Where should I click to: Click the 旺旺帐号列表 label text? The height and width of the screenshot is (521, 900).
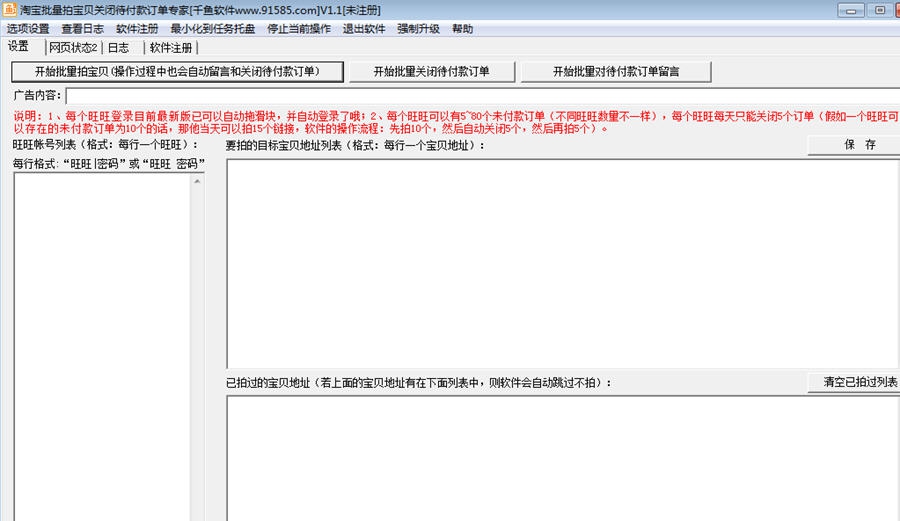(106, 145)
